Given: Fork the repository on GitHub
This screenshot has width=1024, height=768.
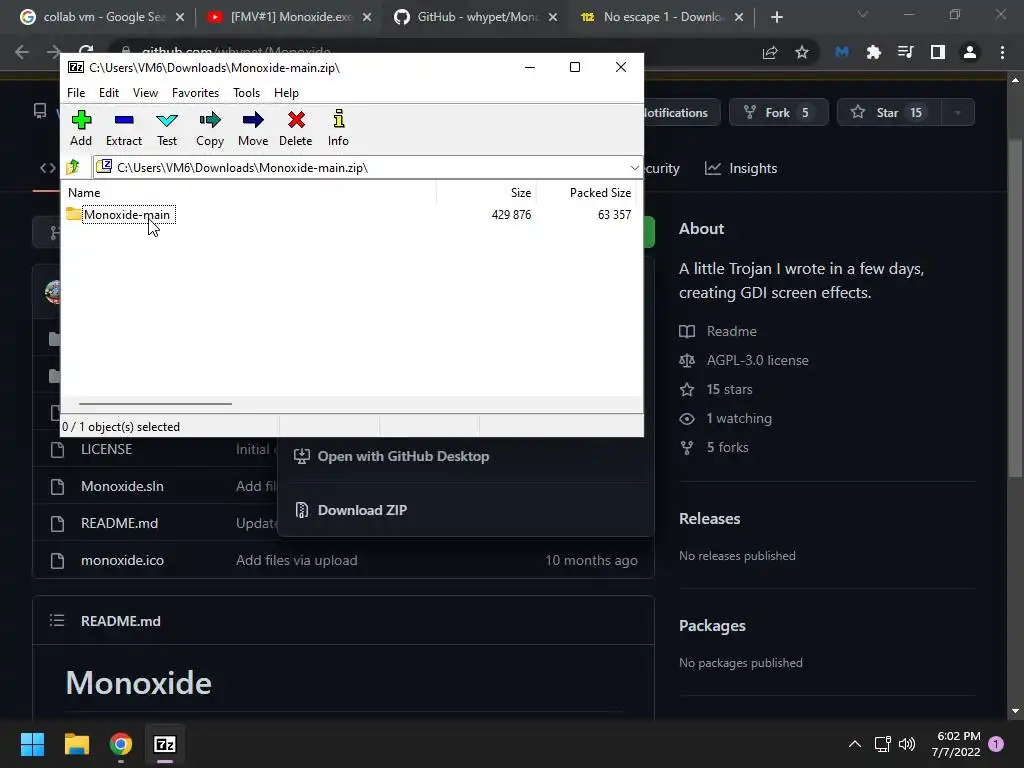Looking at the screenshot, I should [778, 112].
